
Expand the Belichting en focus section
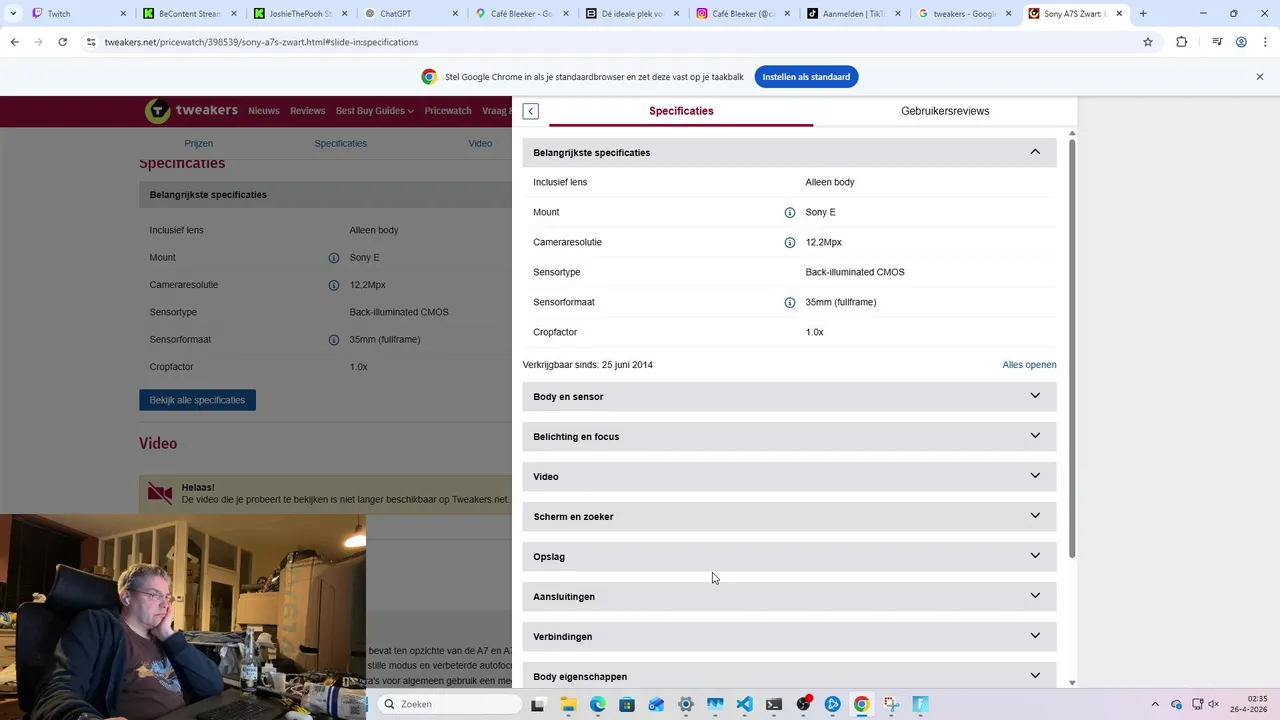point(789,437)
